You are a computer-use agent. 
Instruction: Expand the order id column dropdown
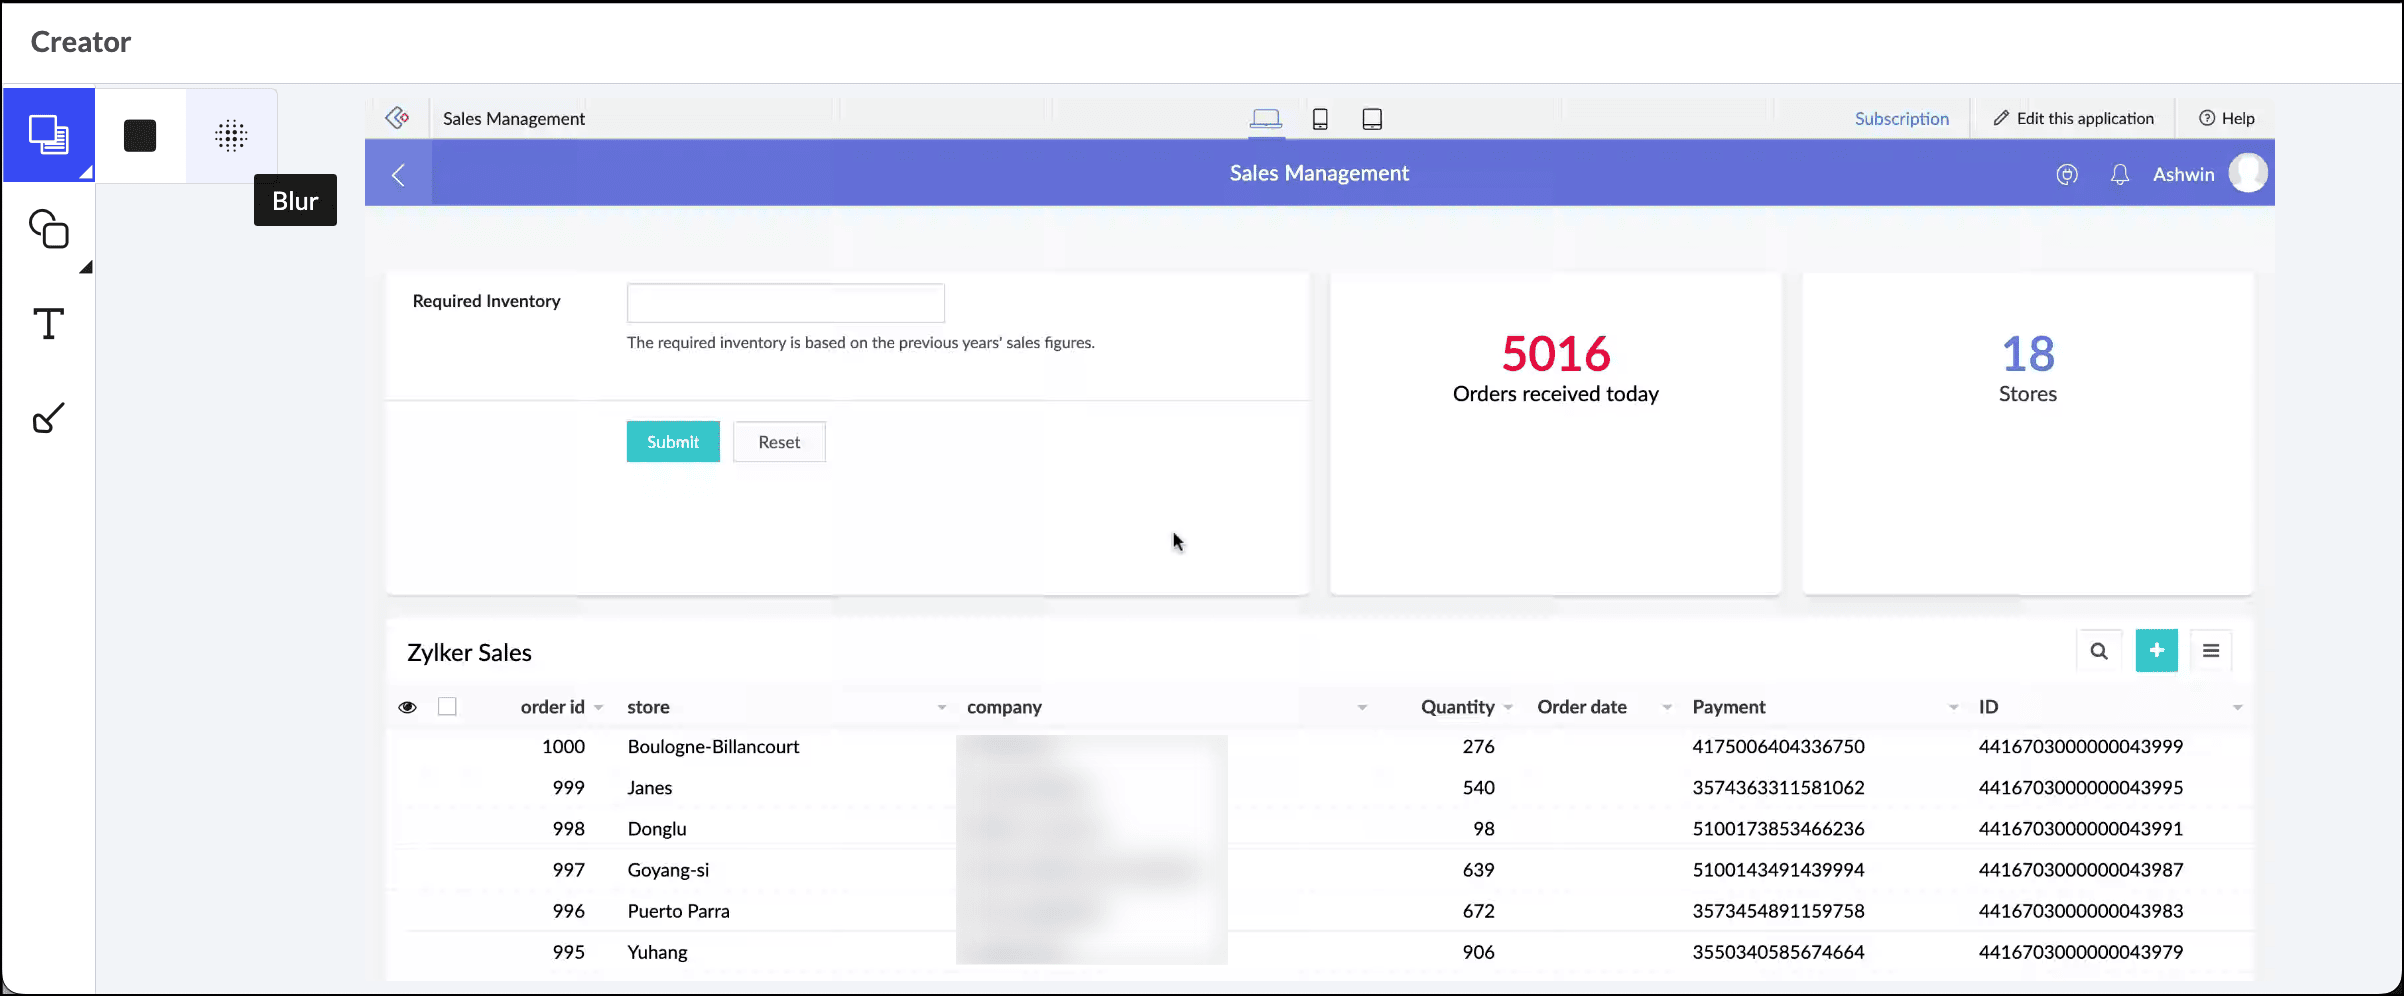click(x=599, y=708)
